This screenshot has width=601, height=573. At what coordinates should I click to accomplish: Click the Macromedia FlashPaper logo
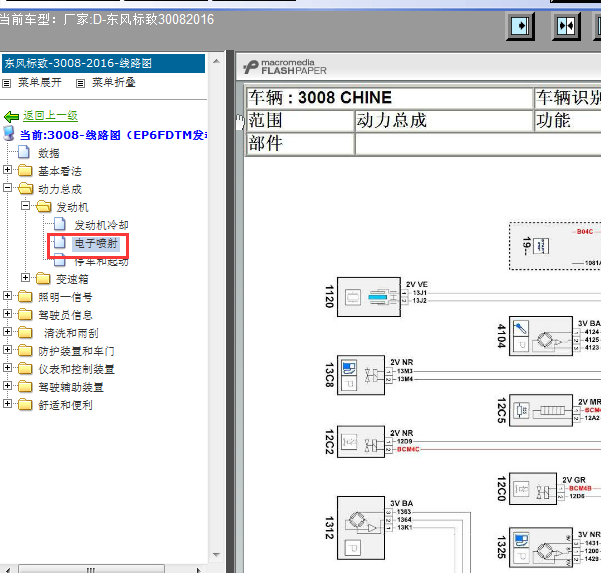284,67
